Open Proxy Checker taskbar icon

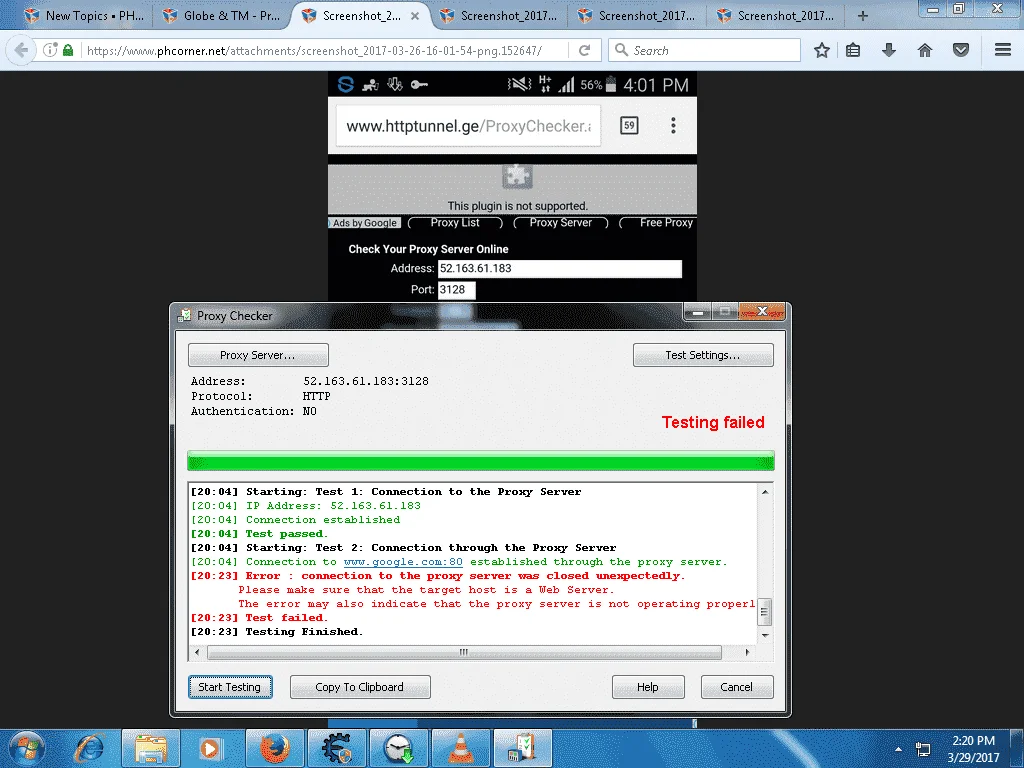click(x=523, y=749)
